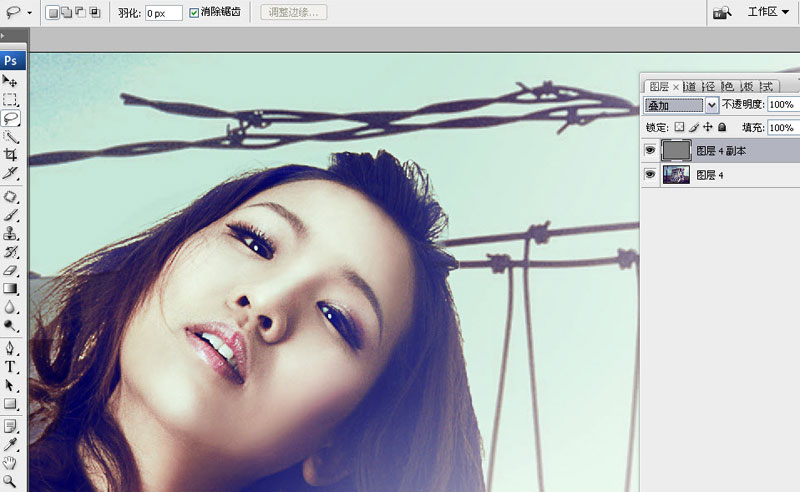Toggle lock all padlock icon
The image size is (800, 492).
[722, 127]
